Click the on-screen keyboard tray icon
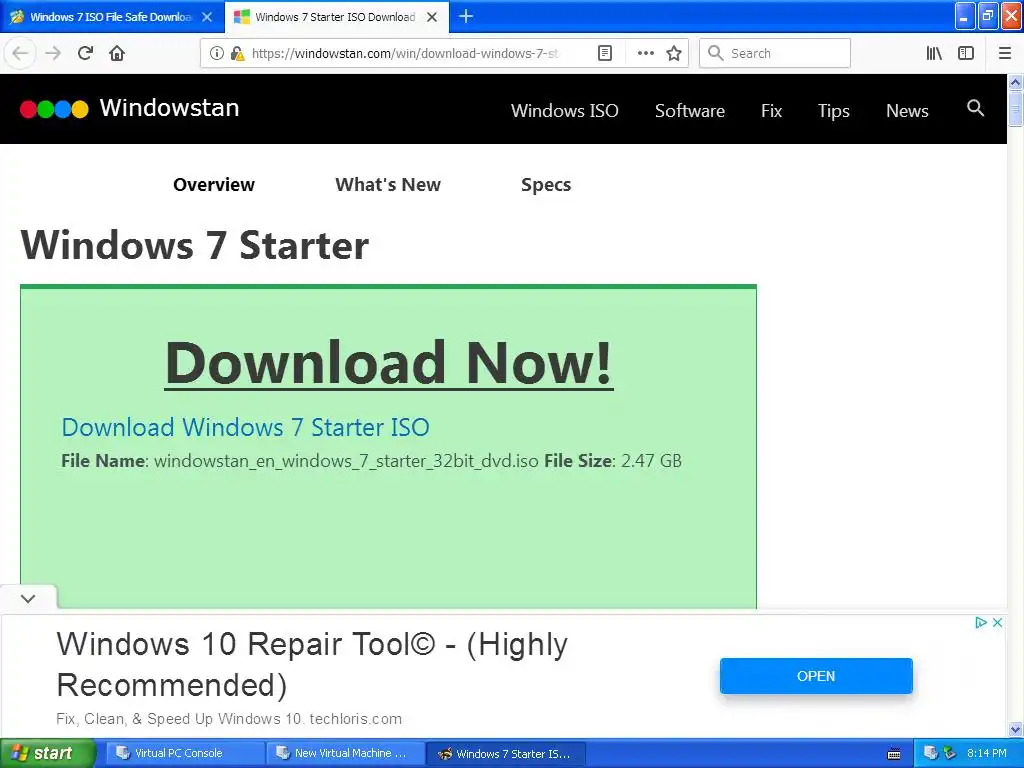This screenshot has width=1024, height=768. point(894,754)
